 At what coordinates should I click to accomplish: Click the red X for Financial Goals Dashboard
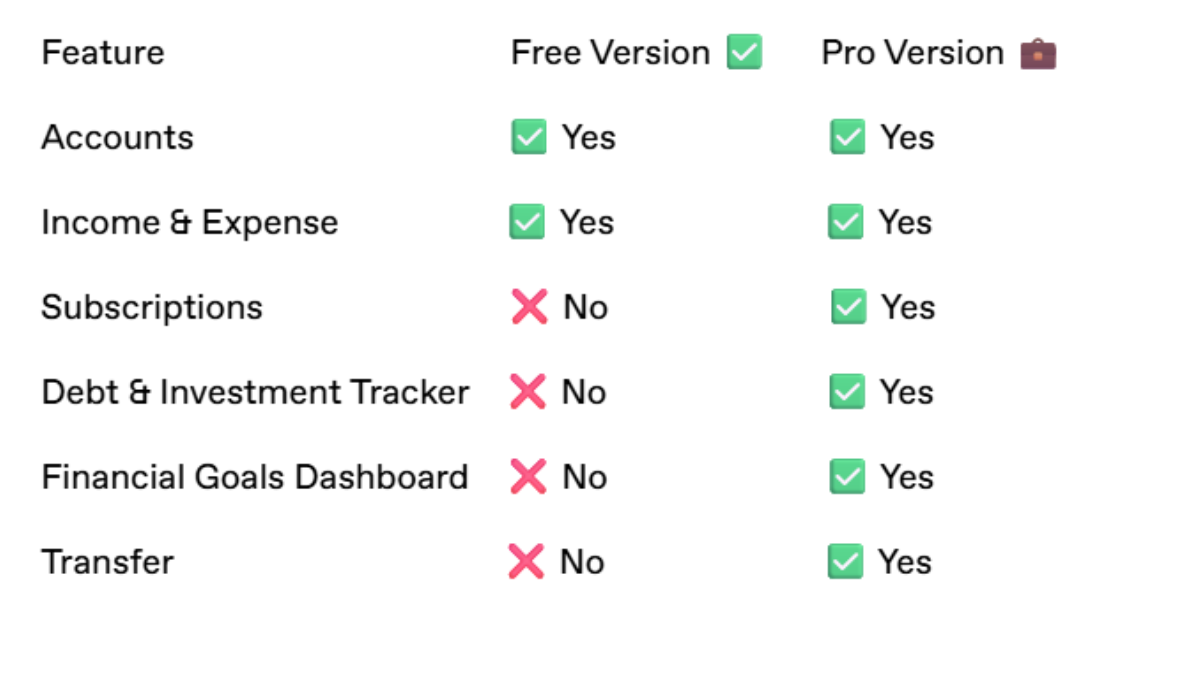coord(528,477)
